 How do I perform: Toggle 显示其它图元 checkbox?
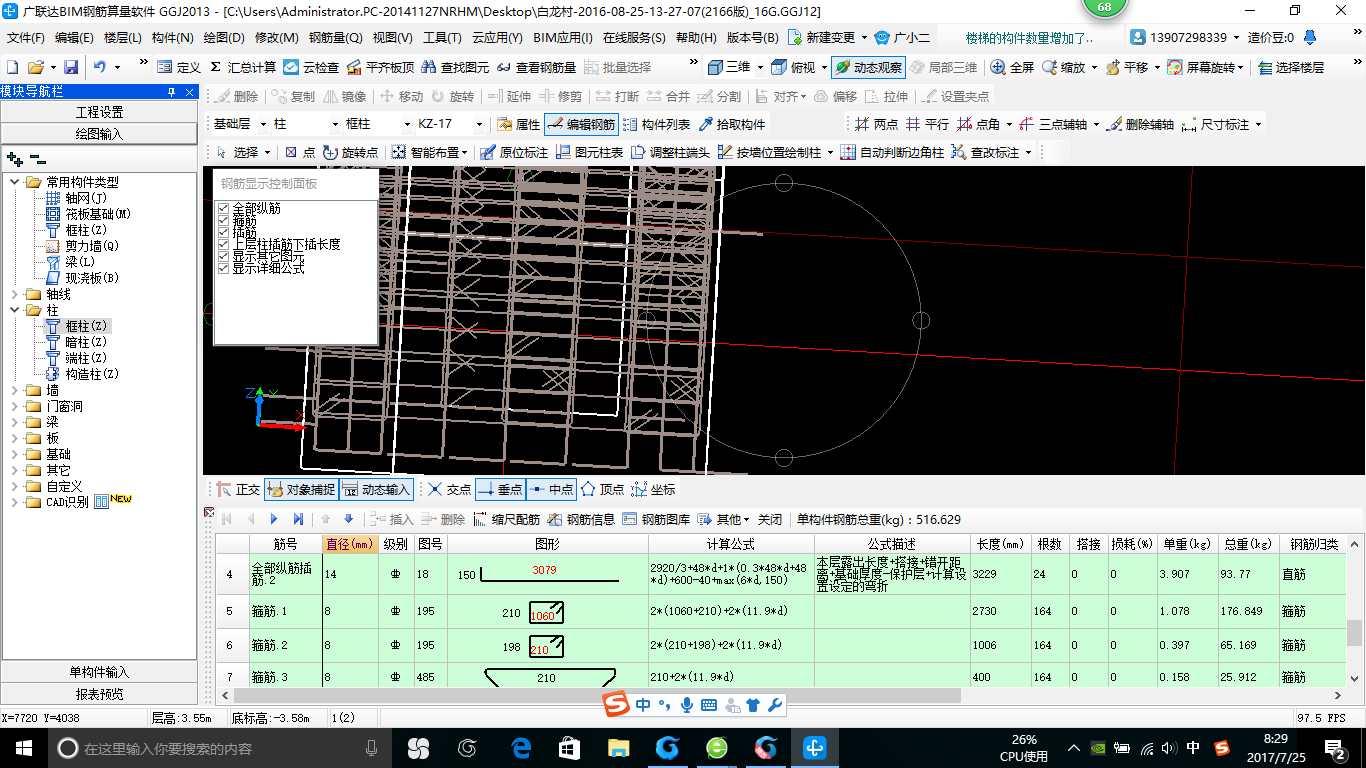223,257
